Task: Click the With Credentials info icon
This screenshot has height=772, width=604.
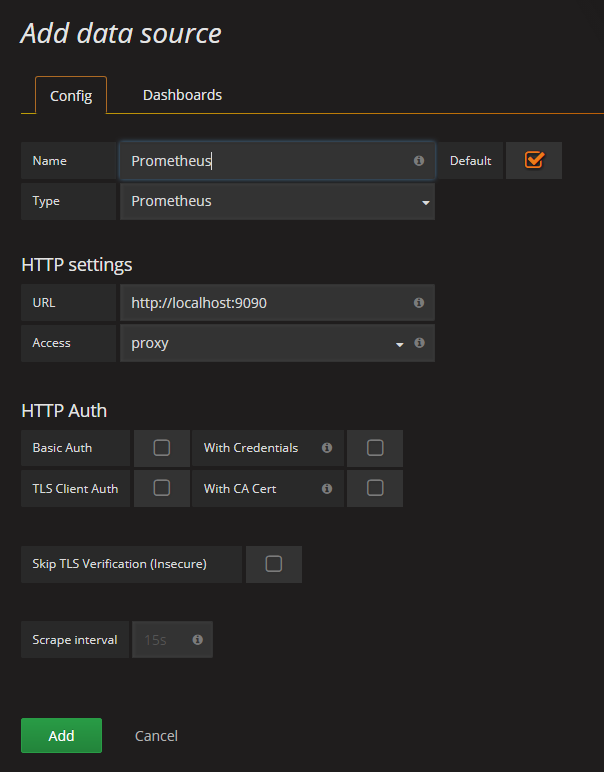Action: [327, 448]
